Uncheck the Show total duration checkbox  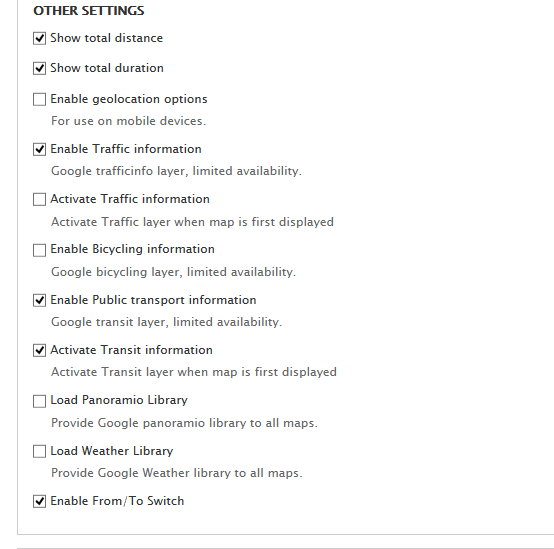(39, 68)
